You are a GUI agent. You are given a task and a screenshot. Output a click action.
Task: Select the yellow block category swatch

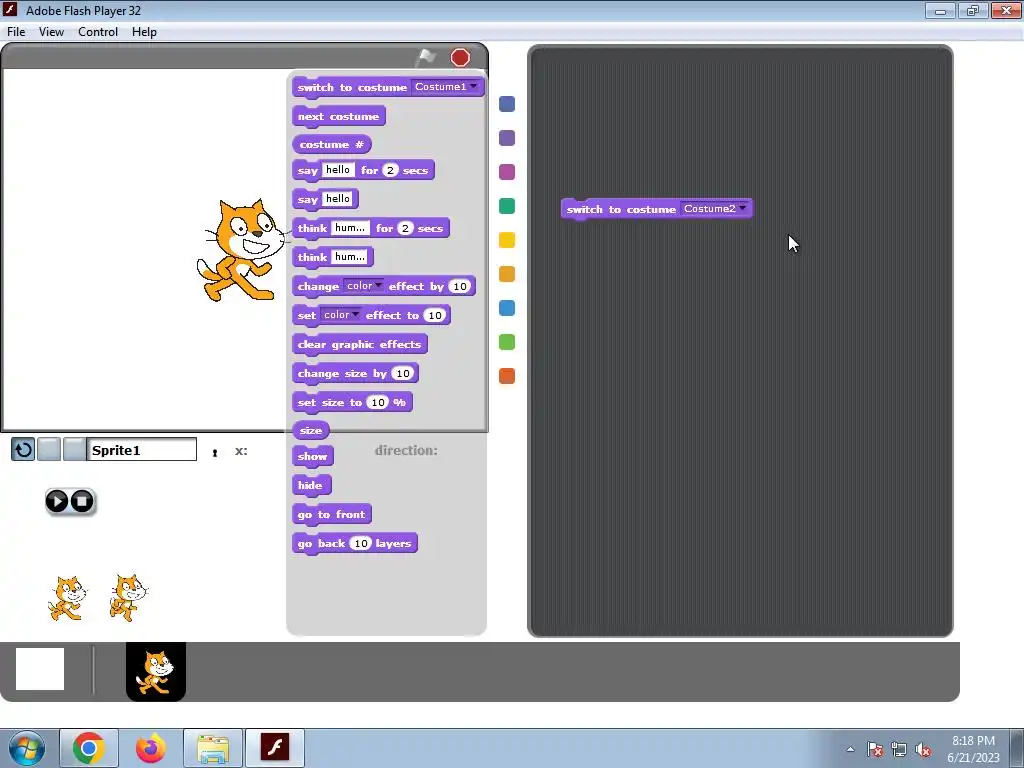507,240
